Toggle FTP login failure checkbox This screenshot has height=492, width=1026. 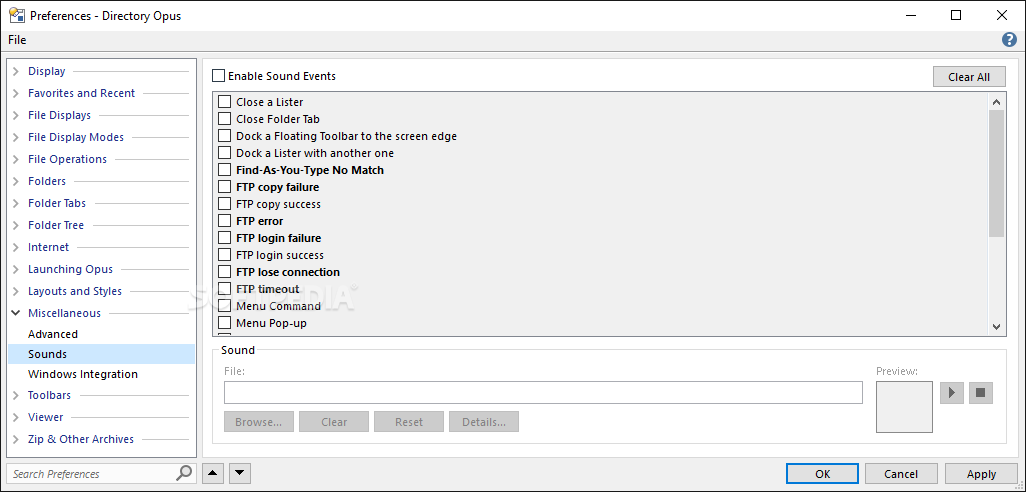(224, 238)
